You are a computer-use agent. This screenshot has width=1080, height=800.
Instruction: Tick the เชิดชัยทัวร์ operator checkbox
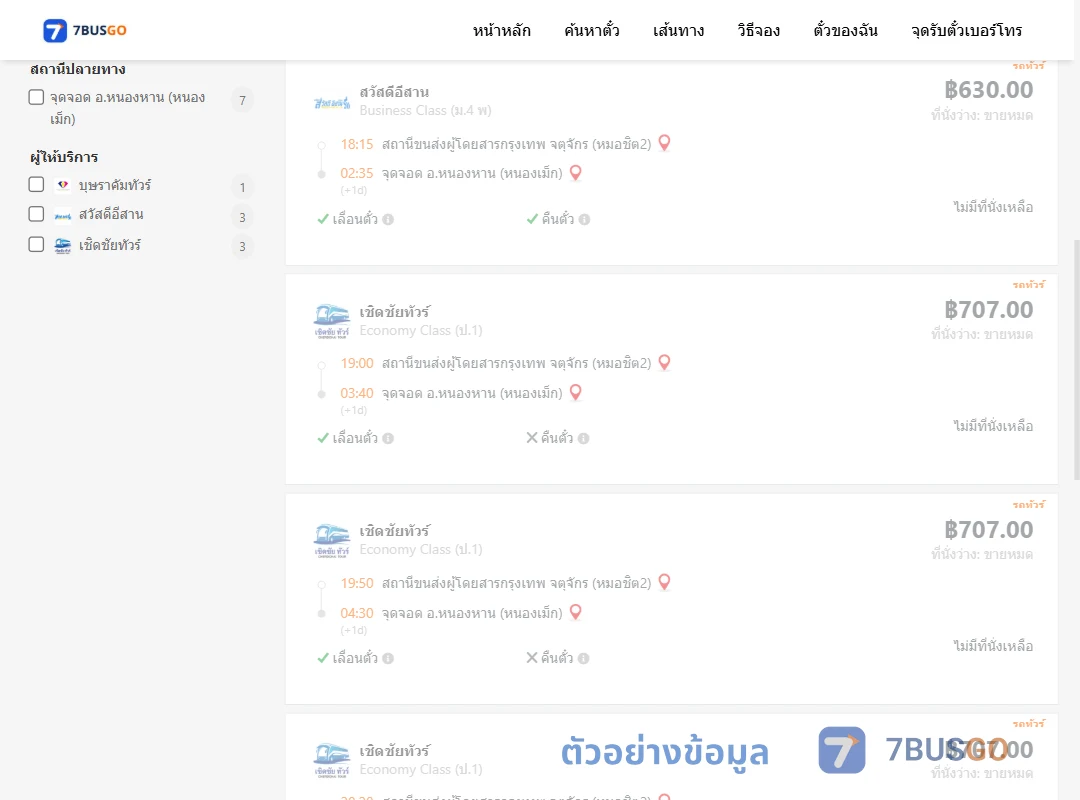pyautogui.click(x=37, y=245)
